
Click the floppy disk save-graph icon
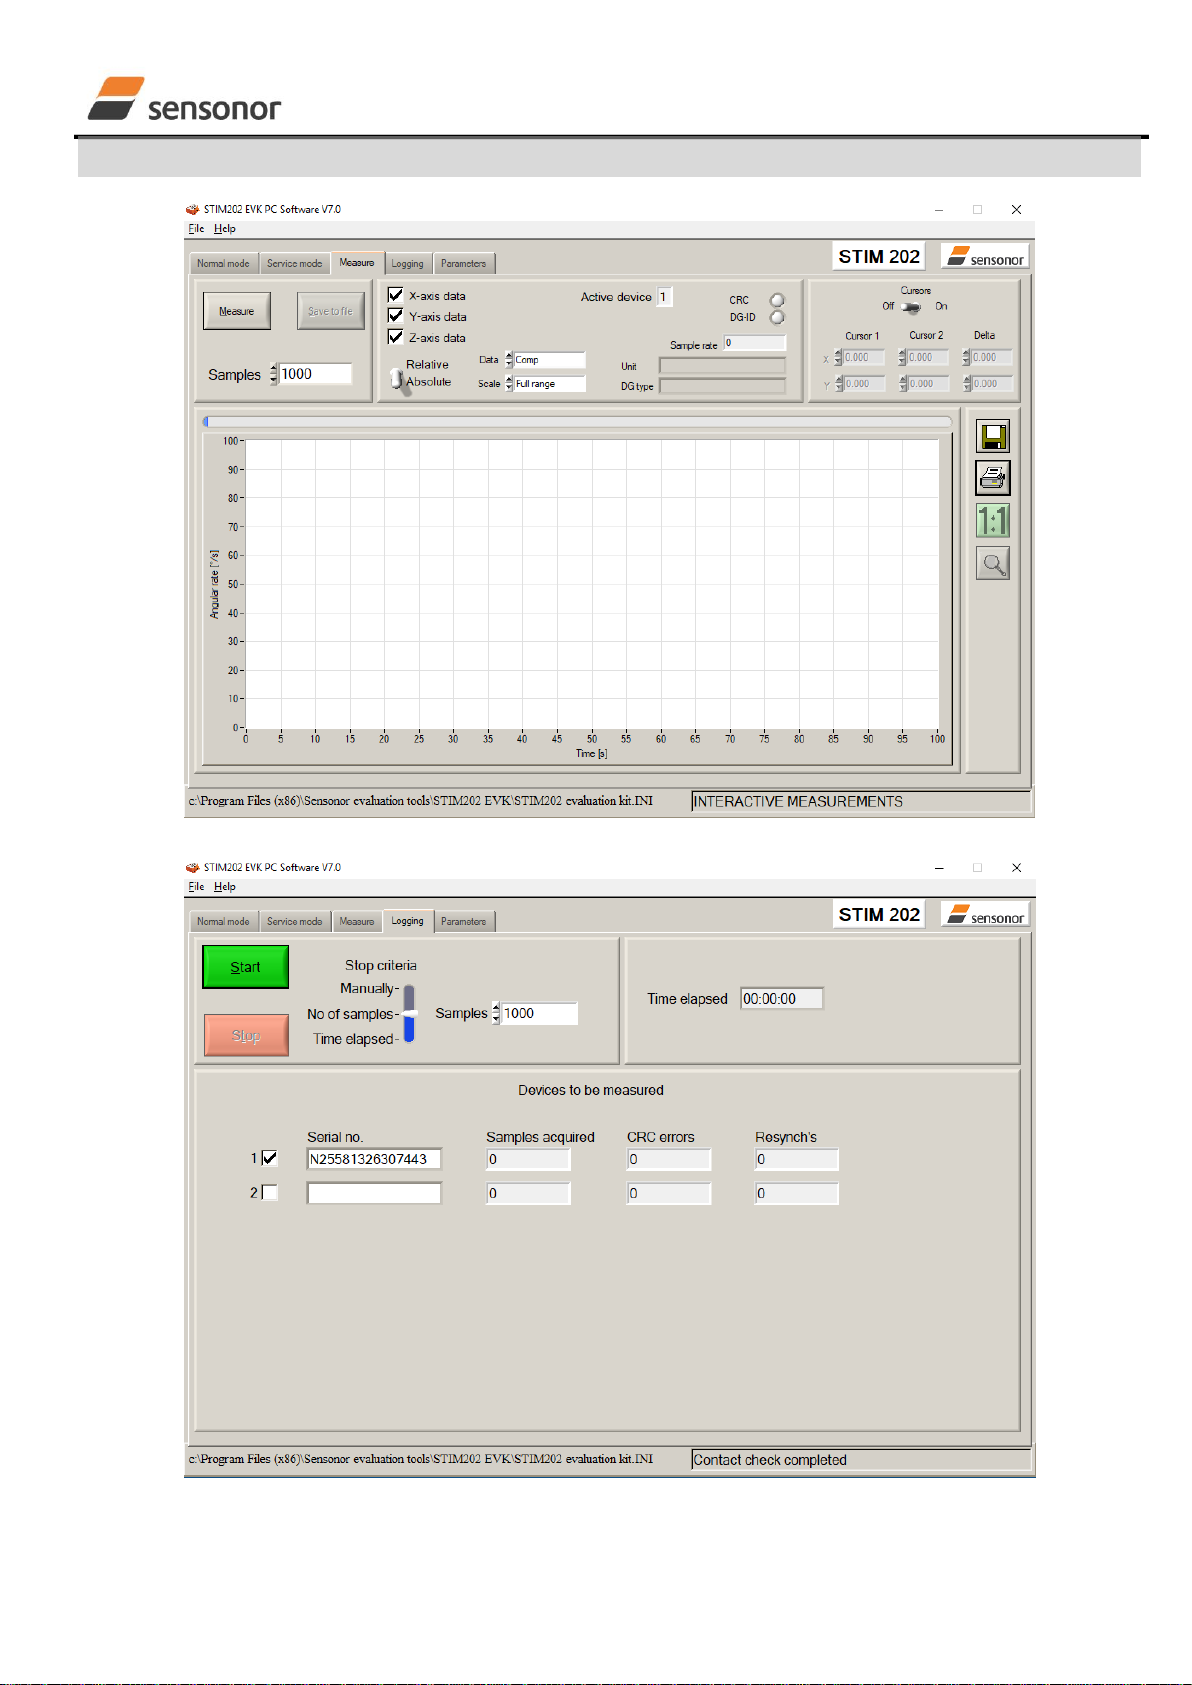click(x=993, y=436)
